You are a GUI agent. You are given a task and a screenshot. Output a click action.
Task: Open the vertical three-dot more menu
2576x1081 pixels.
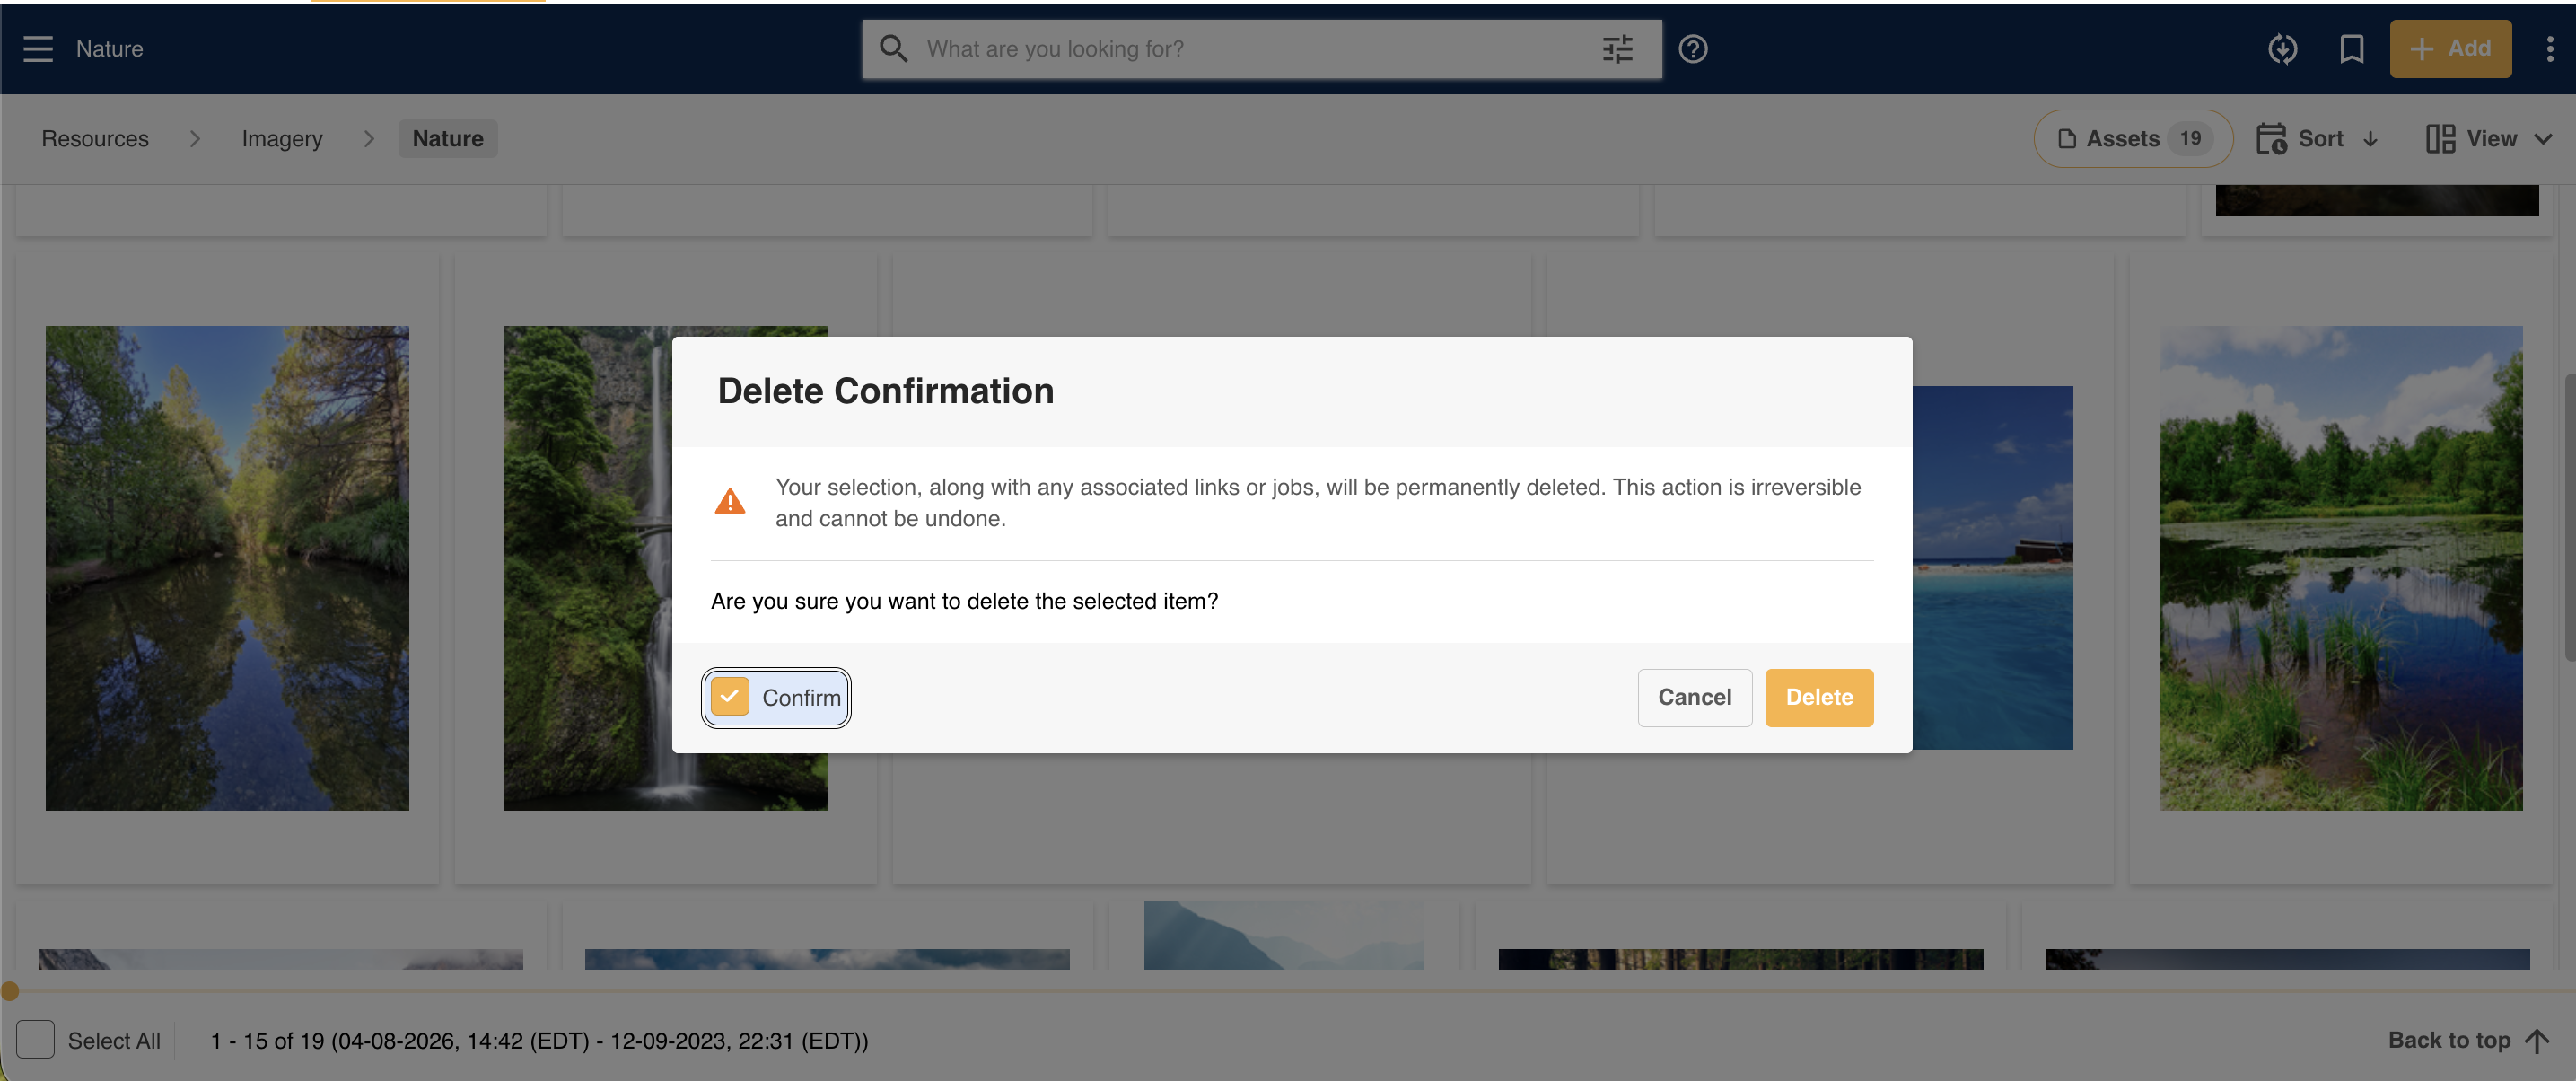point(2550,48)
